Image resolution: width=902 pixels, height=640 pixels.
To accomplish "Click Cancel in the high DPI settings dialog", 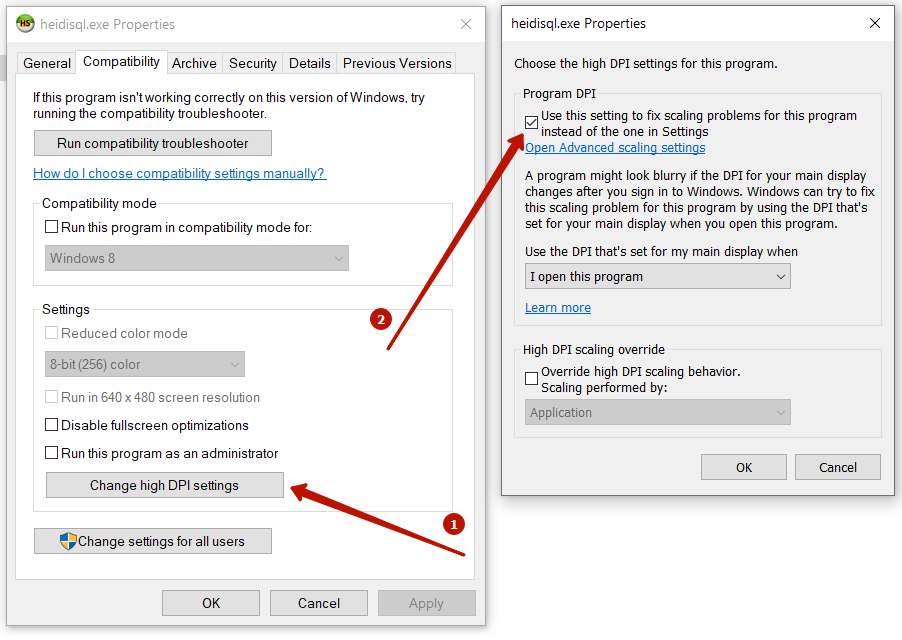I will pos(838,467).
